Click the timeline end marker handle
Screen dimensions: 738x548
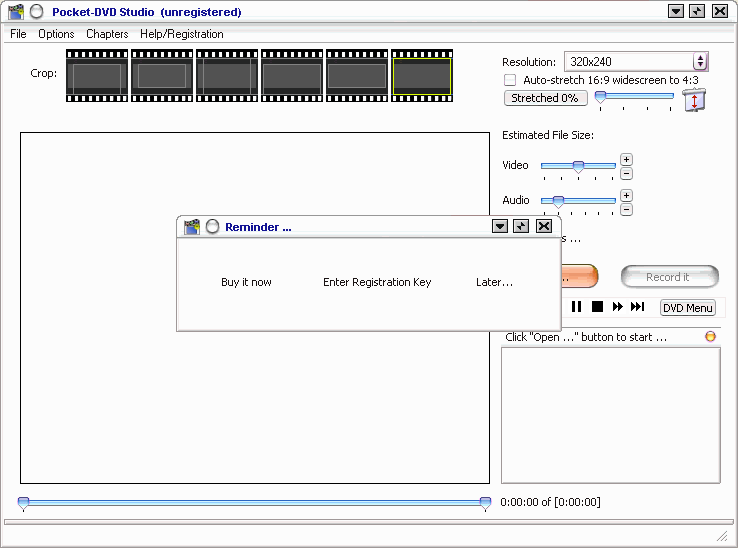point(485,504)
